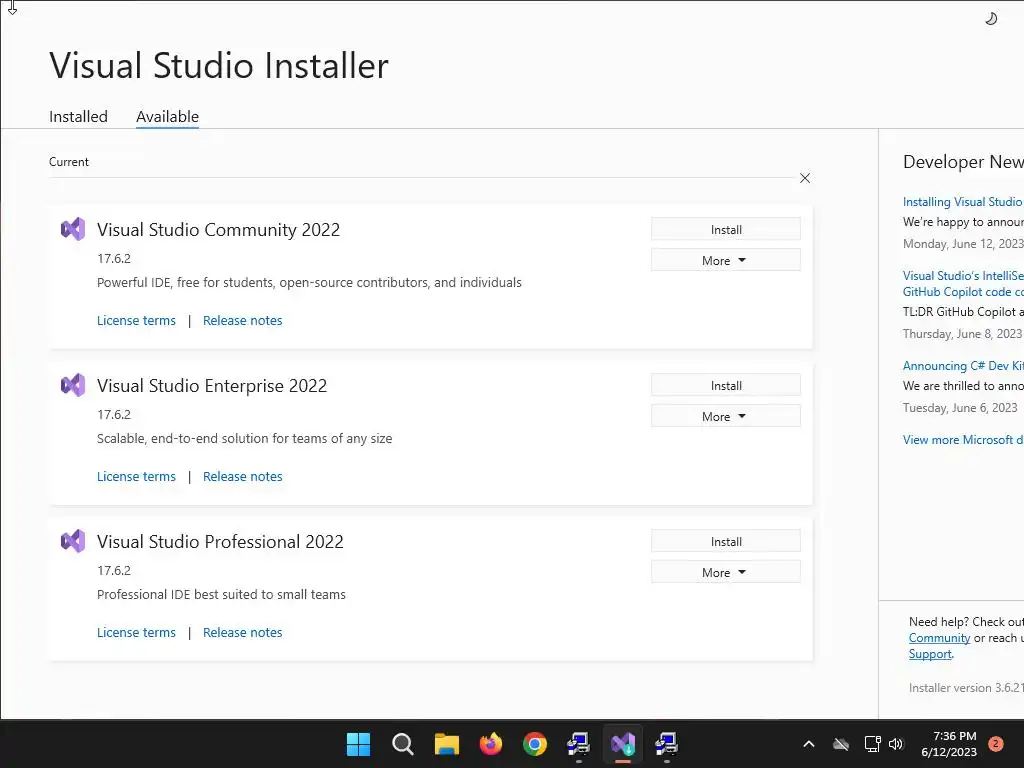Click the Visual Studio Professional 2022 logo
The height and width of the screenshot is (768, 1024).
tap(73, 541)
